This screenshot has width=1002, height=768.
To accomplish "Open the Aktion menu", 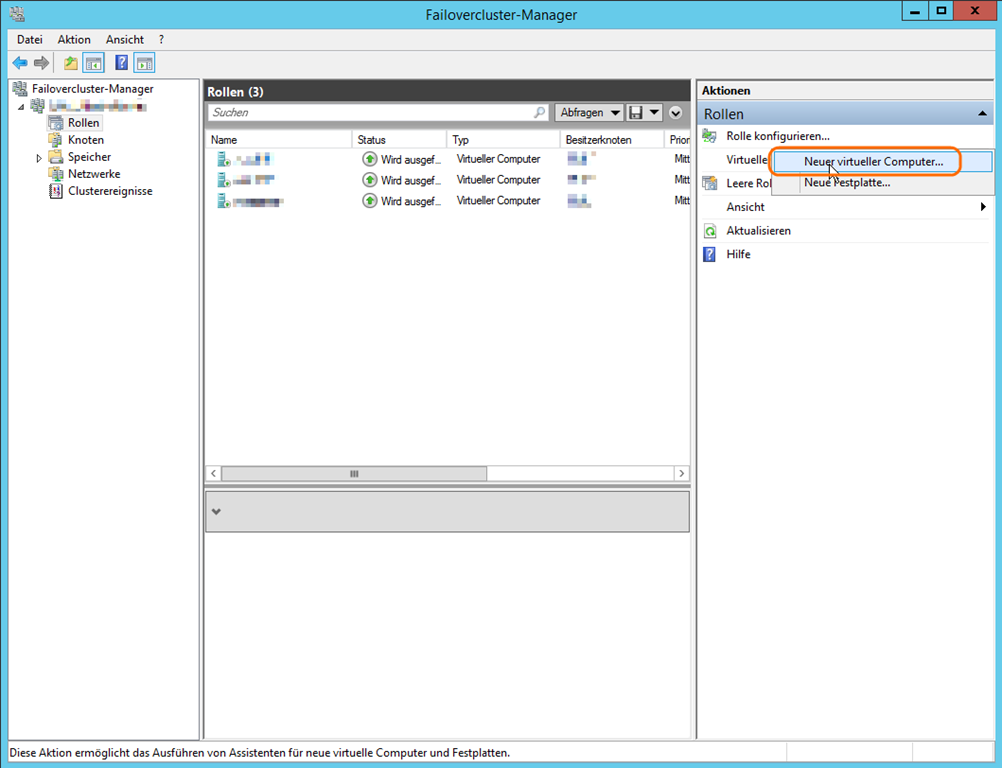I will pos(74,39).
